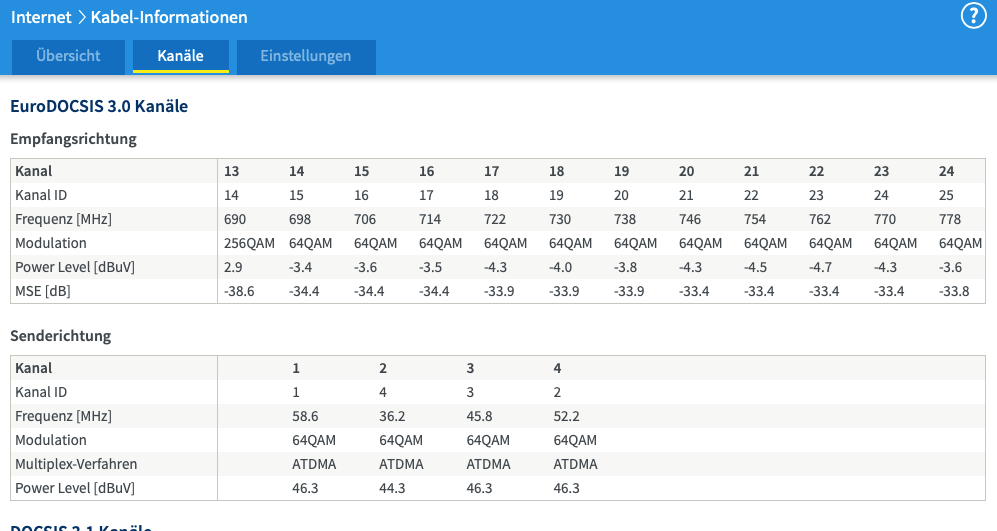Open the help question mark icon
Viewport: 997px width, 531px height.
pyautogui.click(x=973, y=16)
